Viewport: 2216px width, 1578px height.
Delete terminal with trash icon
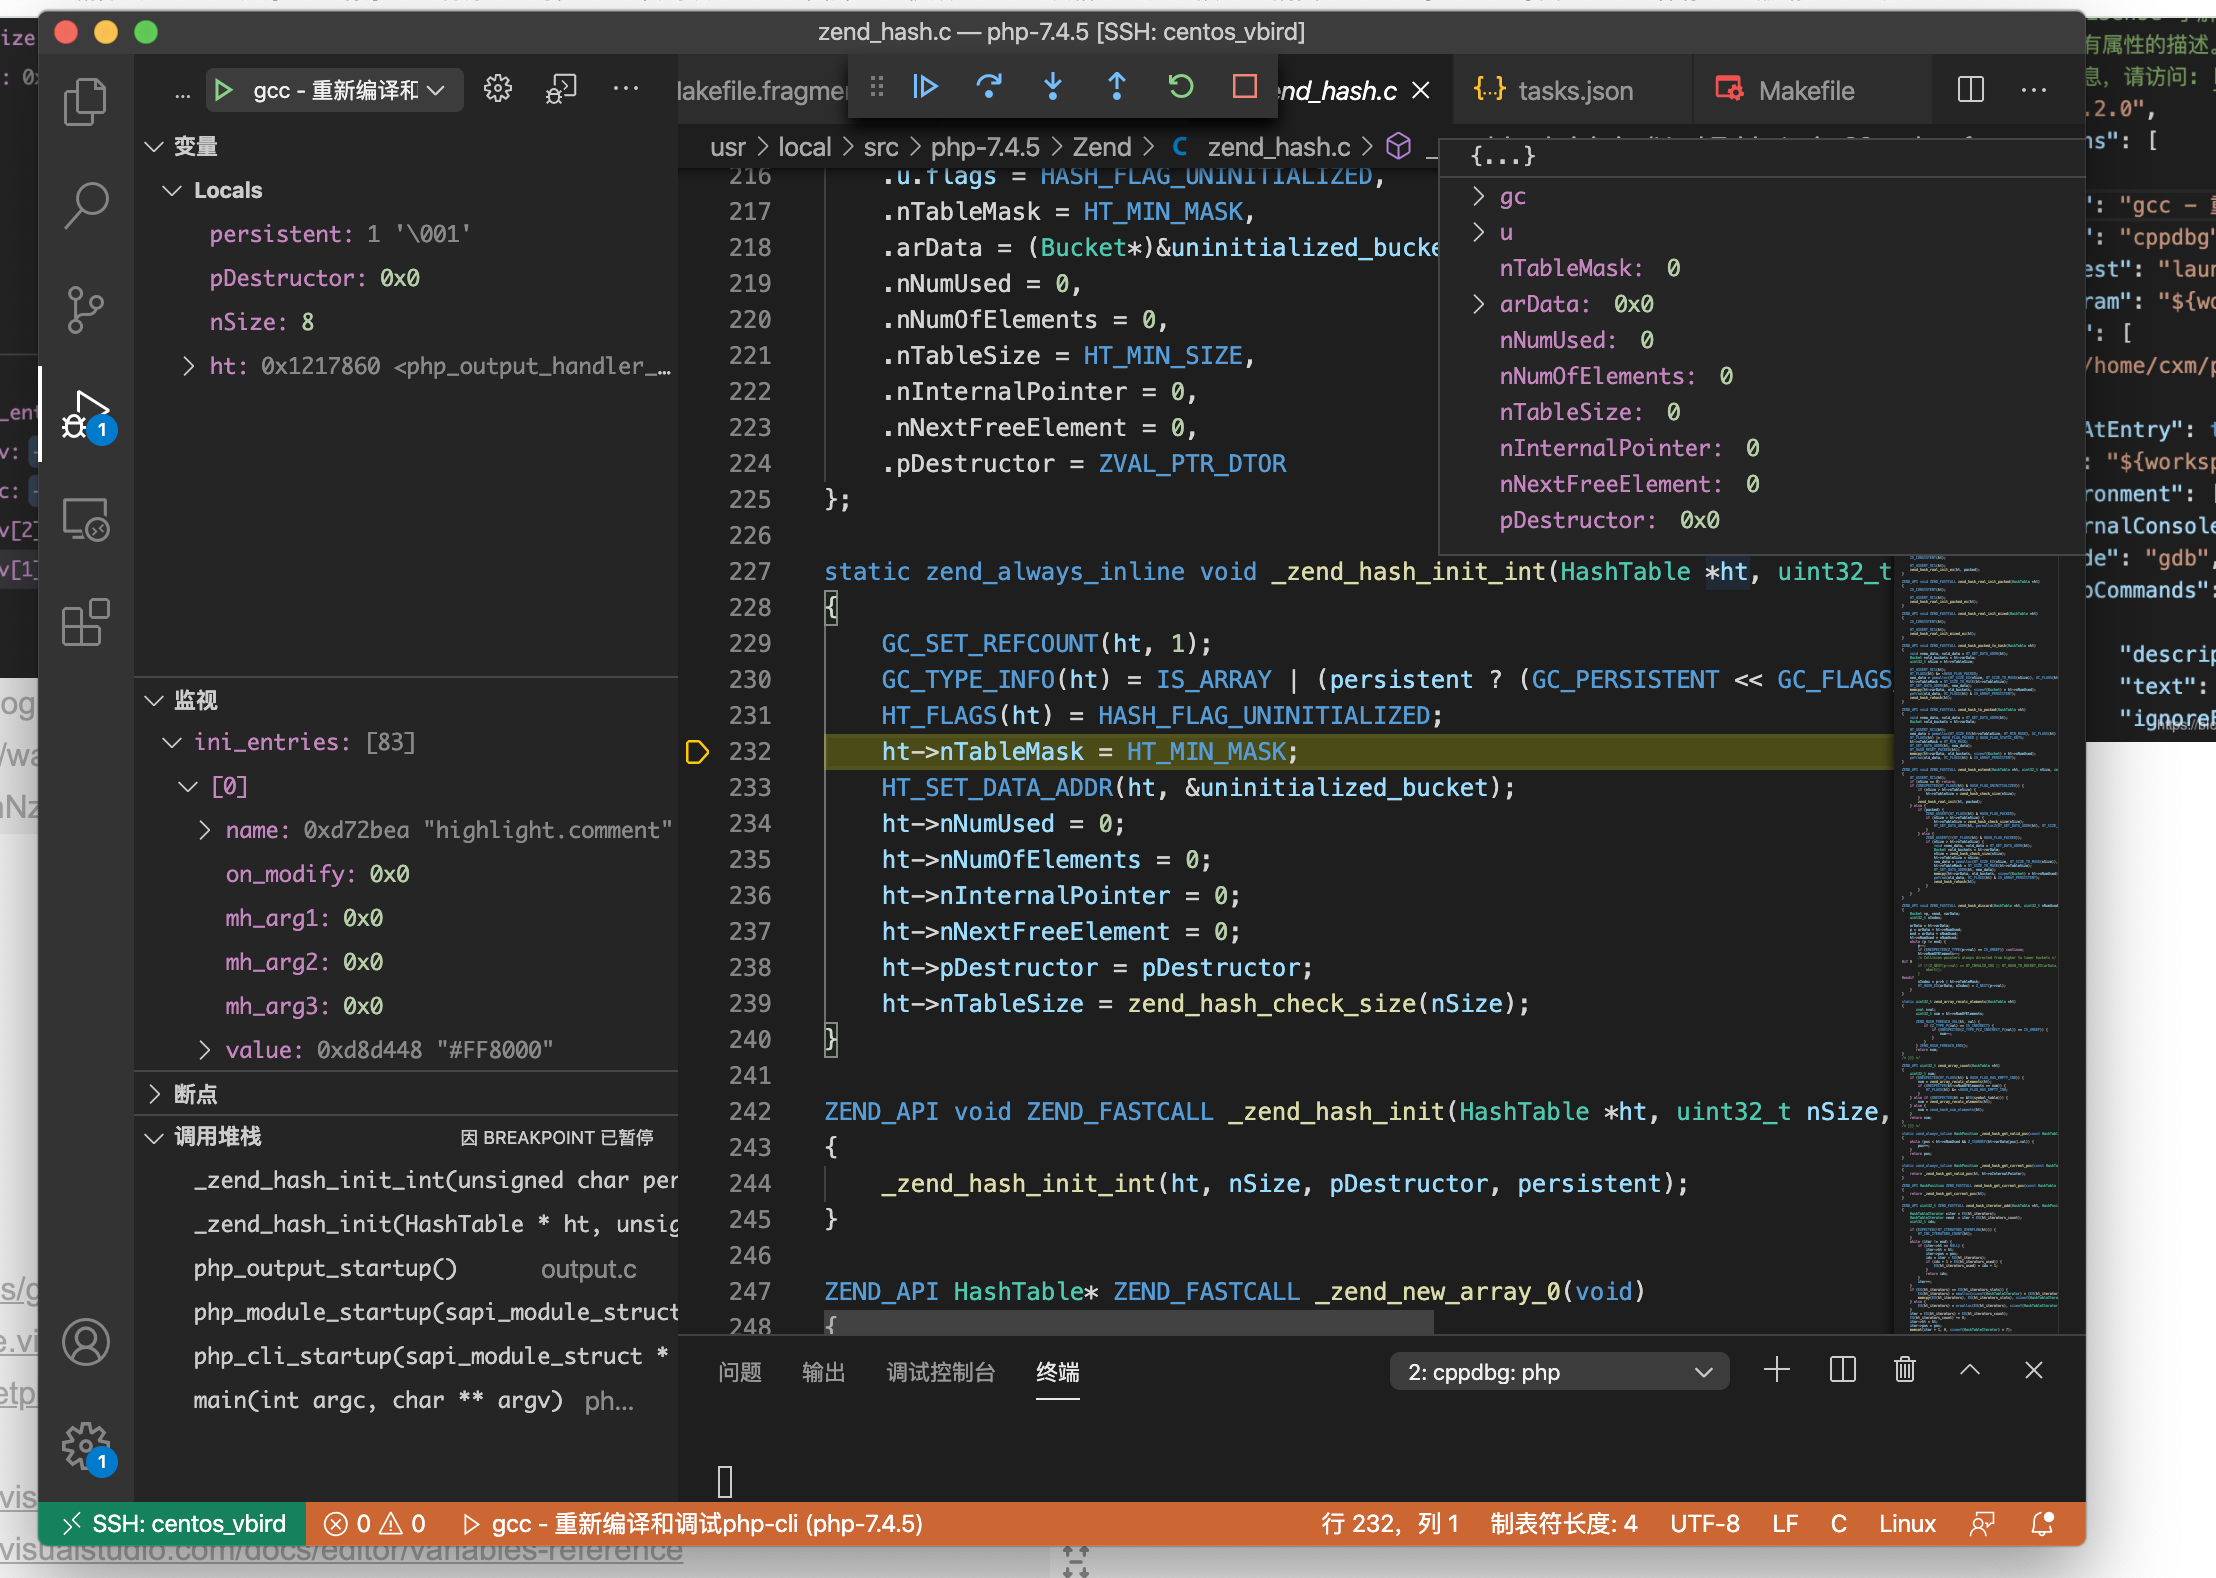(x=1905, y=1370)
